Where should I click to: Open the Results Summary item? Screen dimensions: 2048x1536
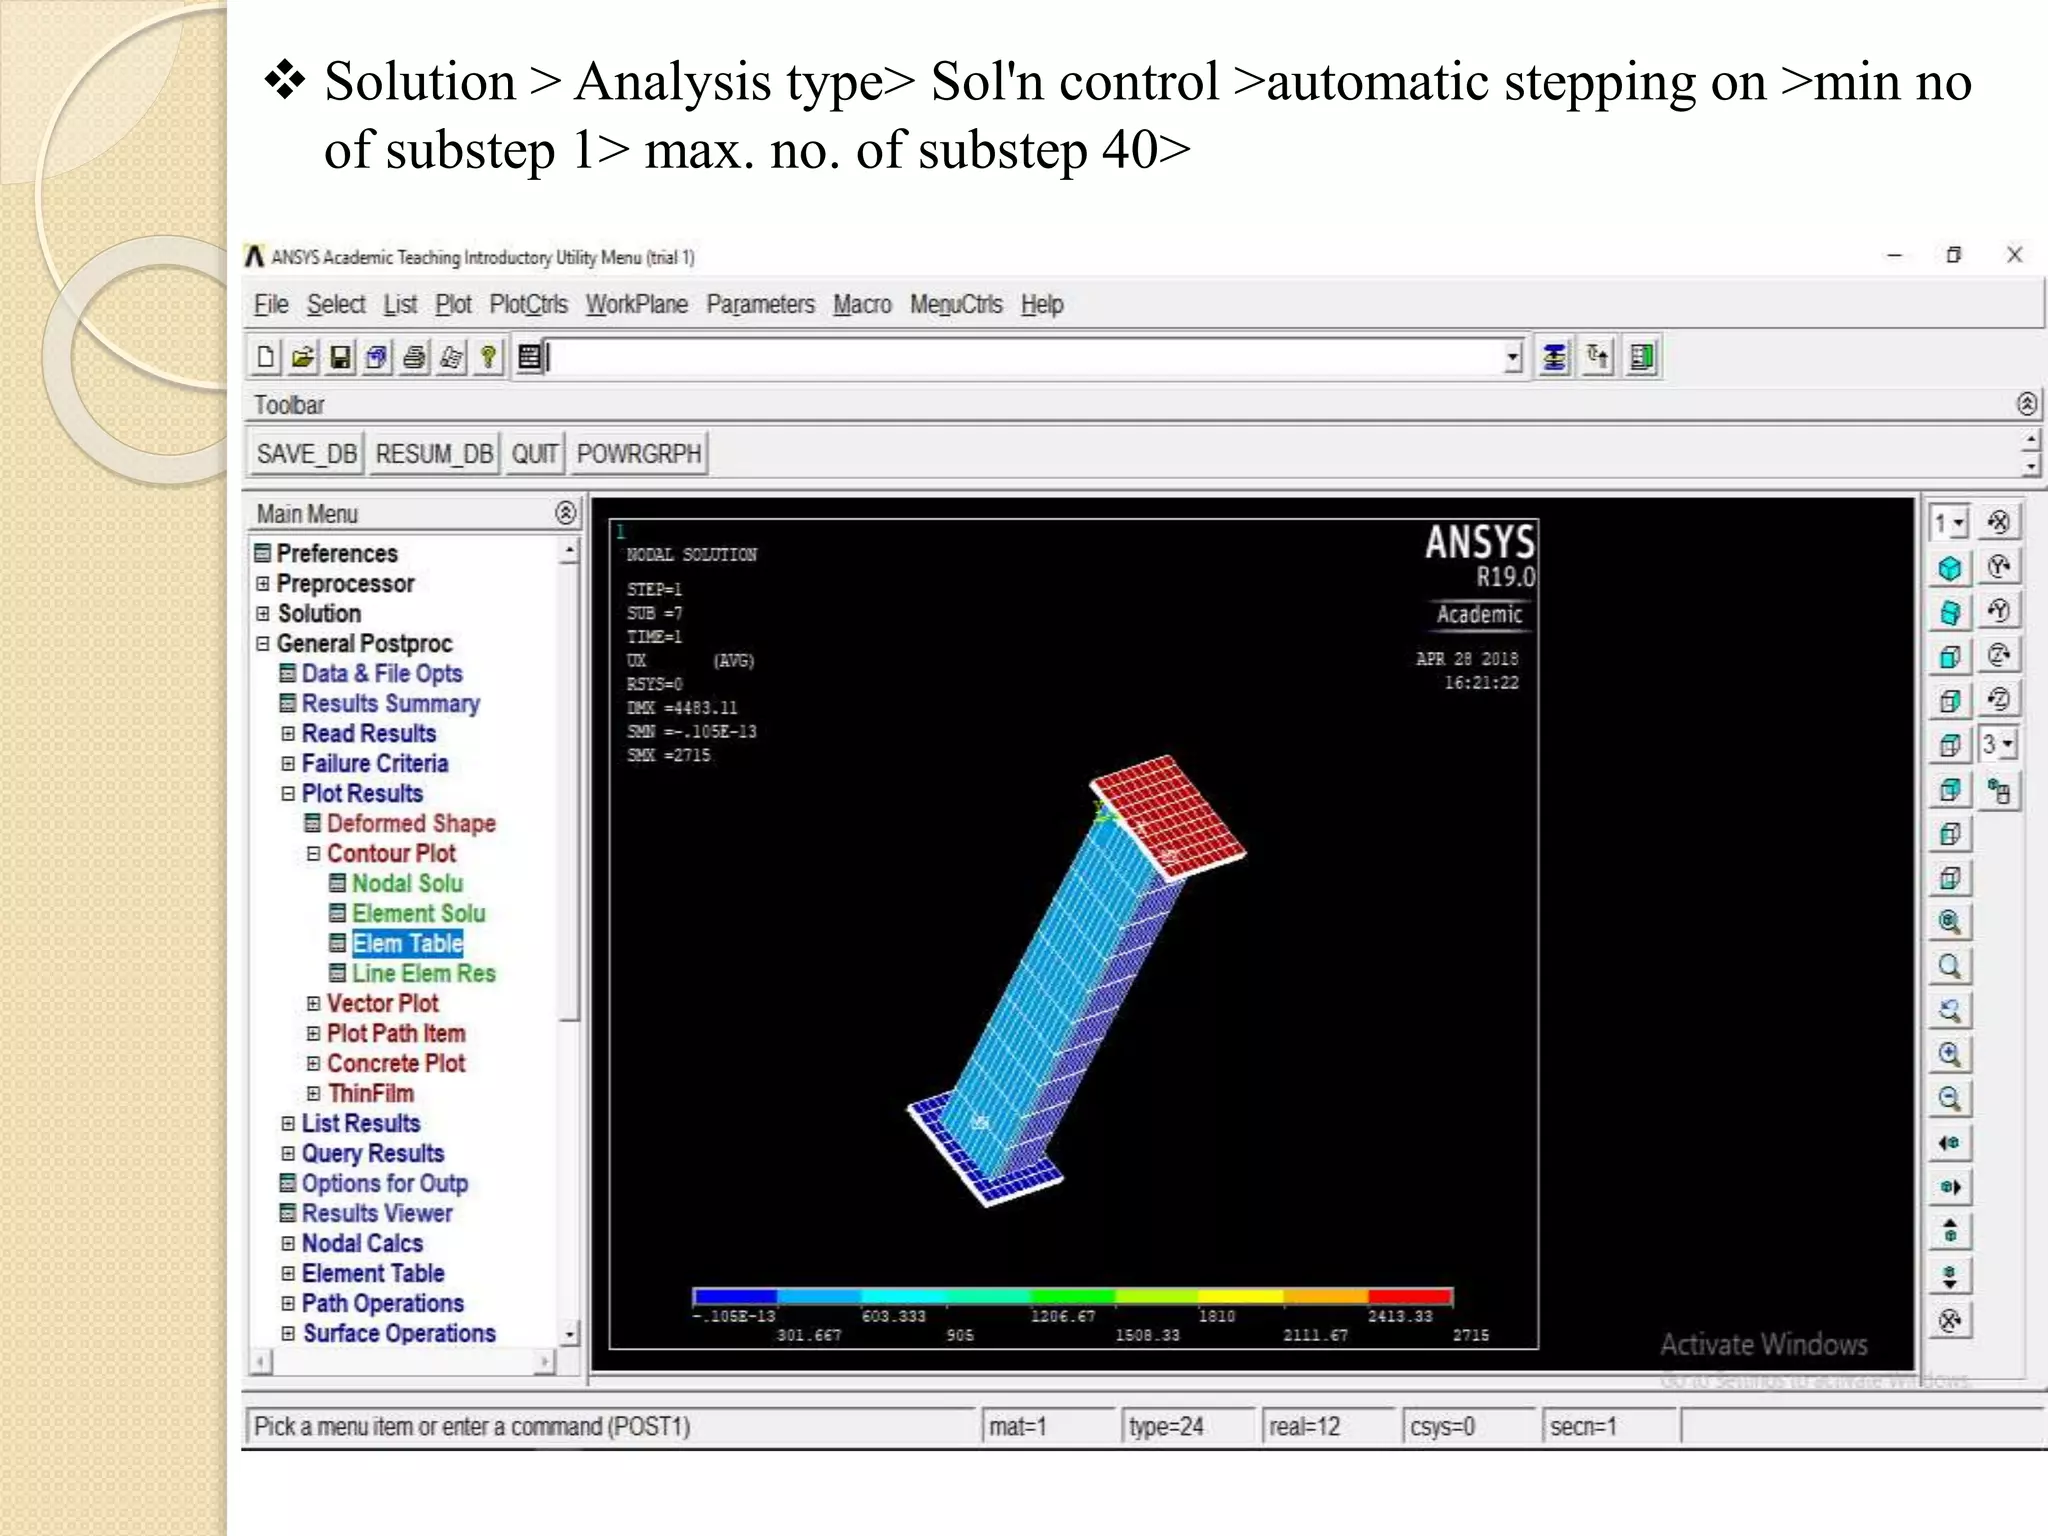[x=391, y=703]
